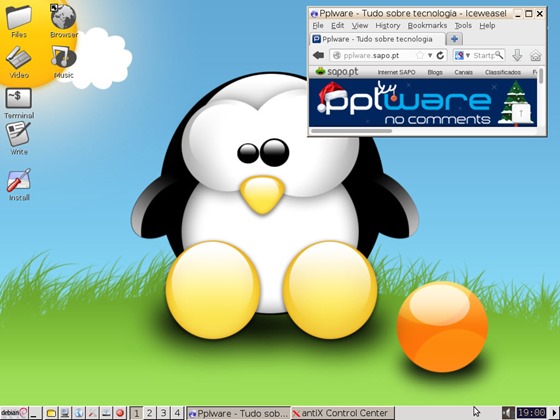
Task: Open a new tab with plus button
Action: pyautogui.click(x=454, y=39)
